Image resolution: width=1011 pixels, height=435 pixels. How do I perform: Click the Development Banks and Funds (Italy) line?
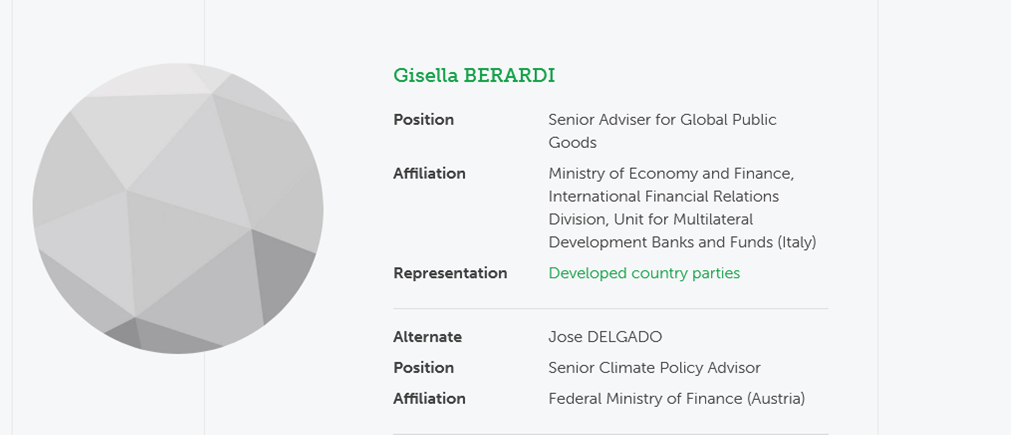[682, 242]
